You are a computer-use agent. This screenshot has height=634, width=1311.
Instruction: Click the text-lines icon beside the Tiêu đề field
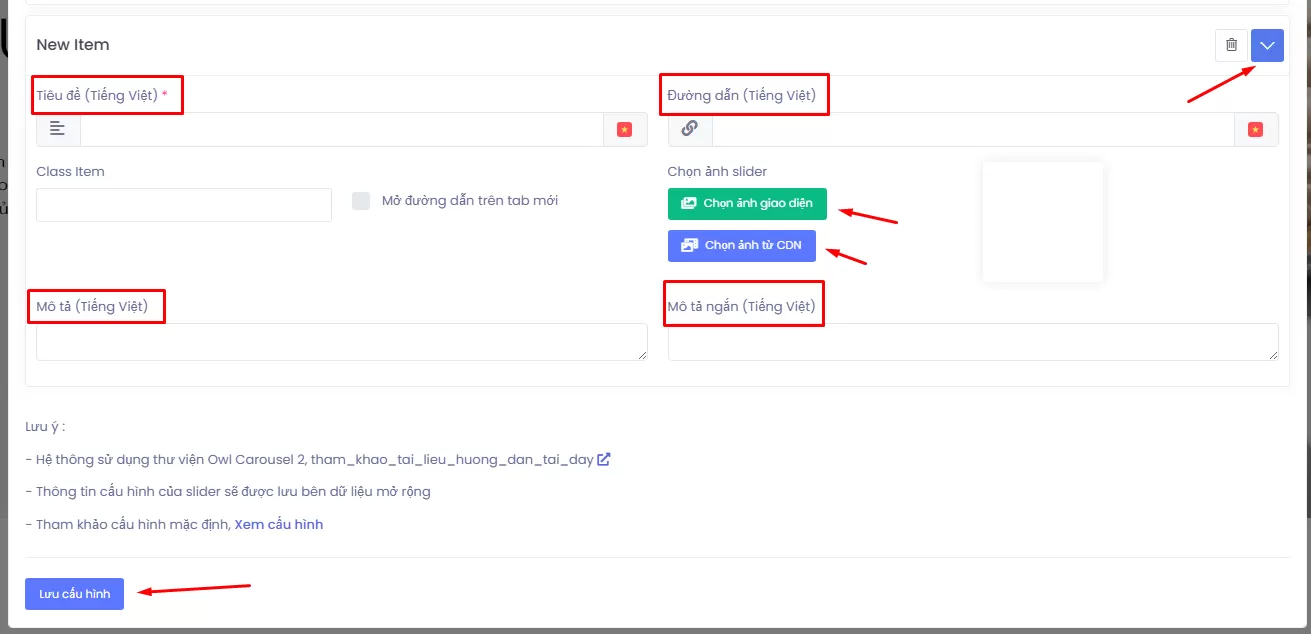(x=58, y=129)
